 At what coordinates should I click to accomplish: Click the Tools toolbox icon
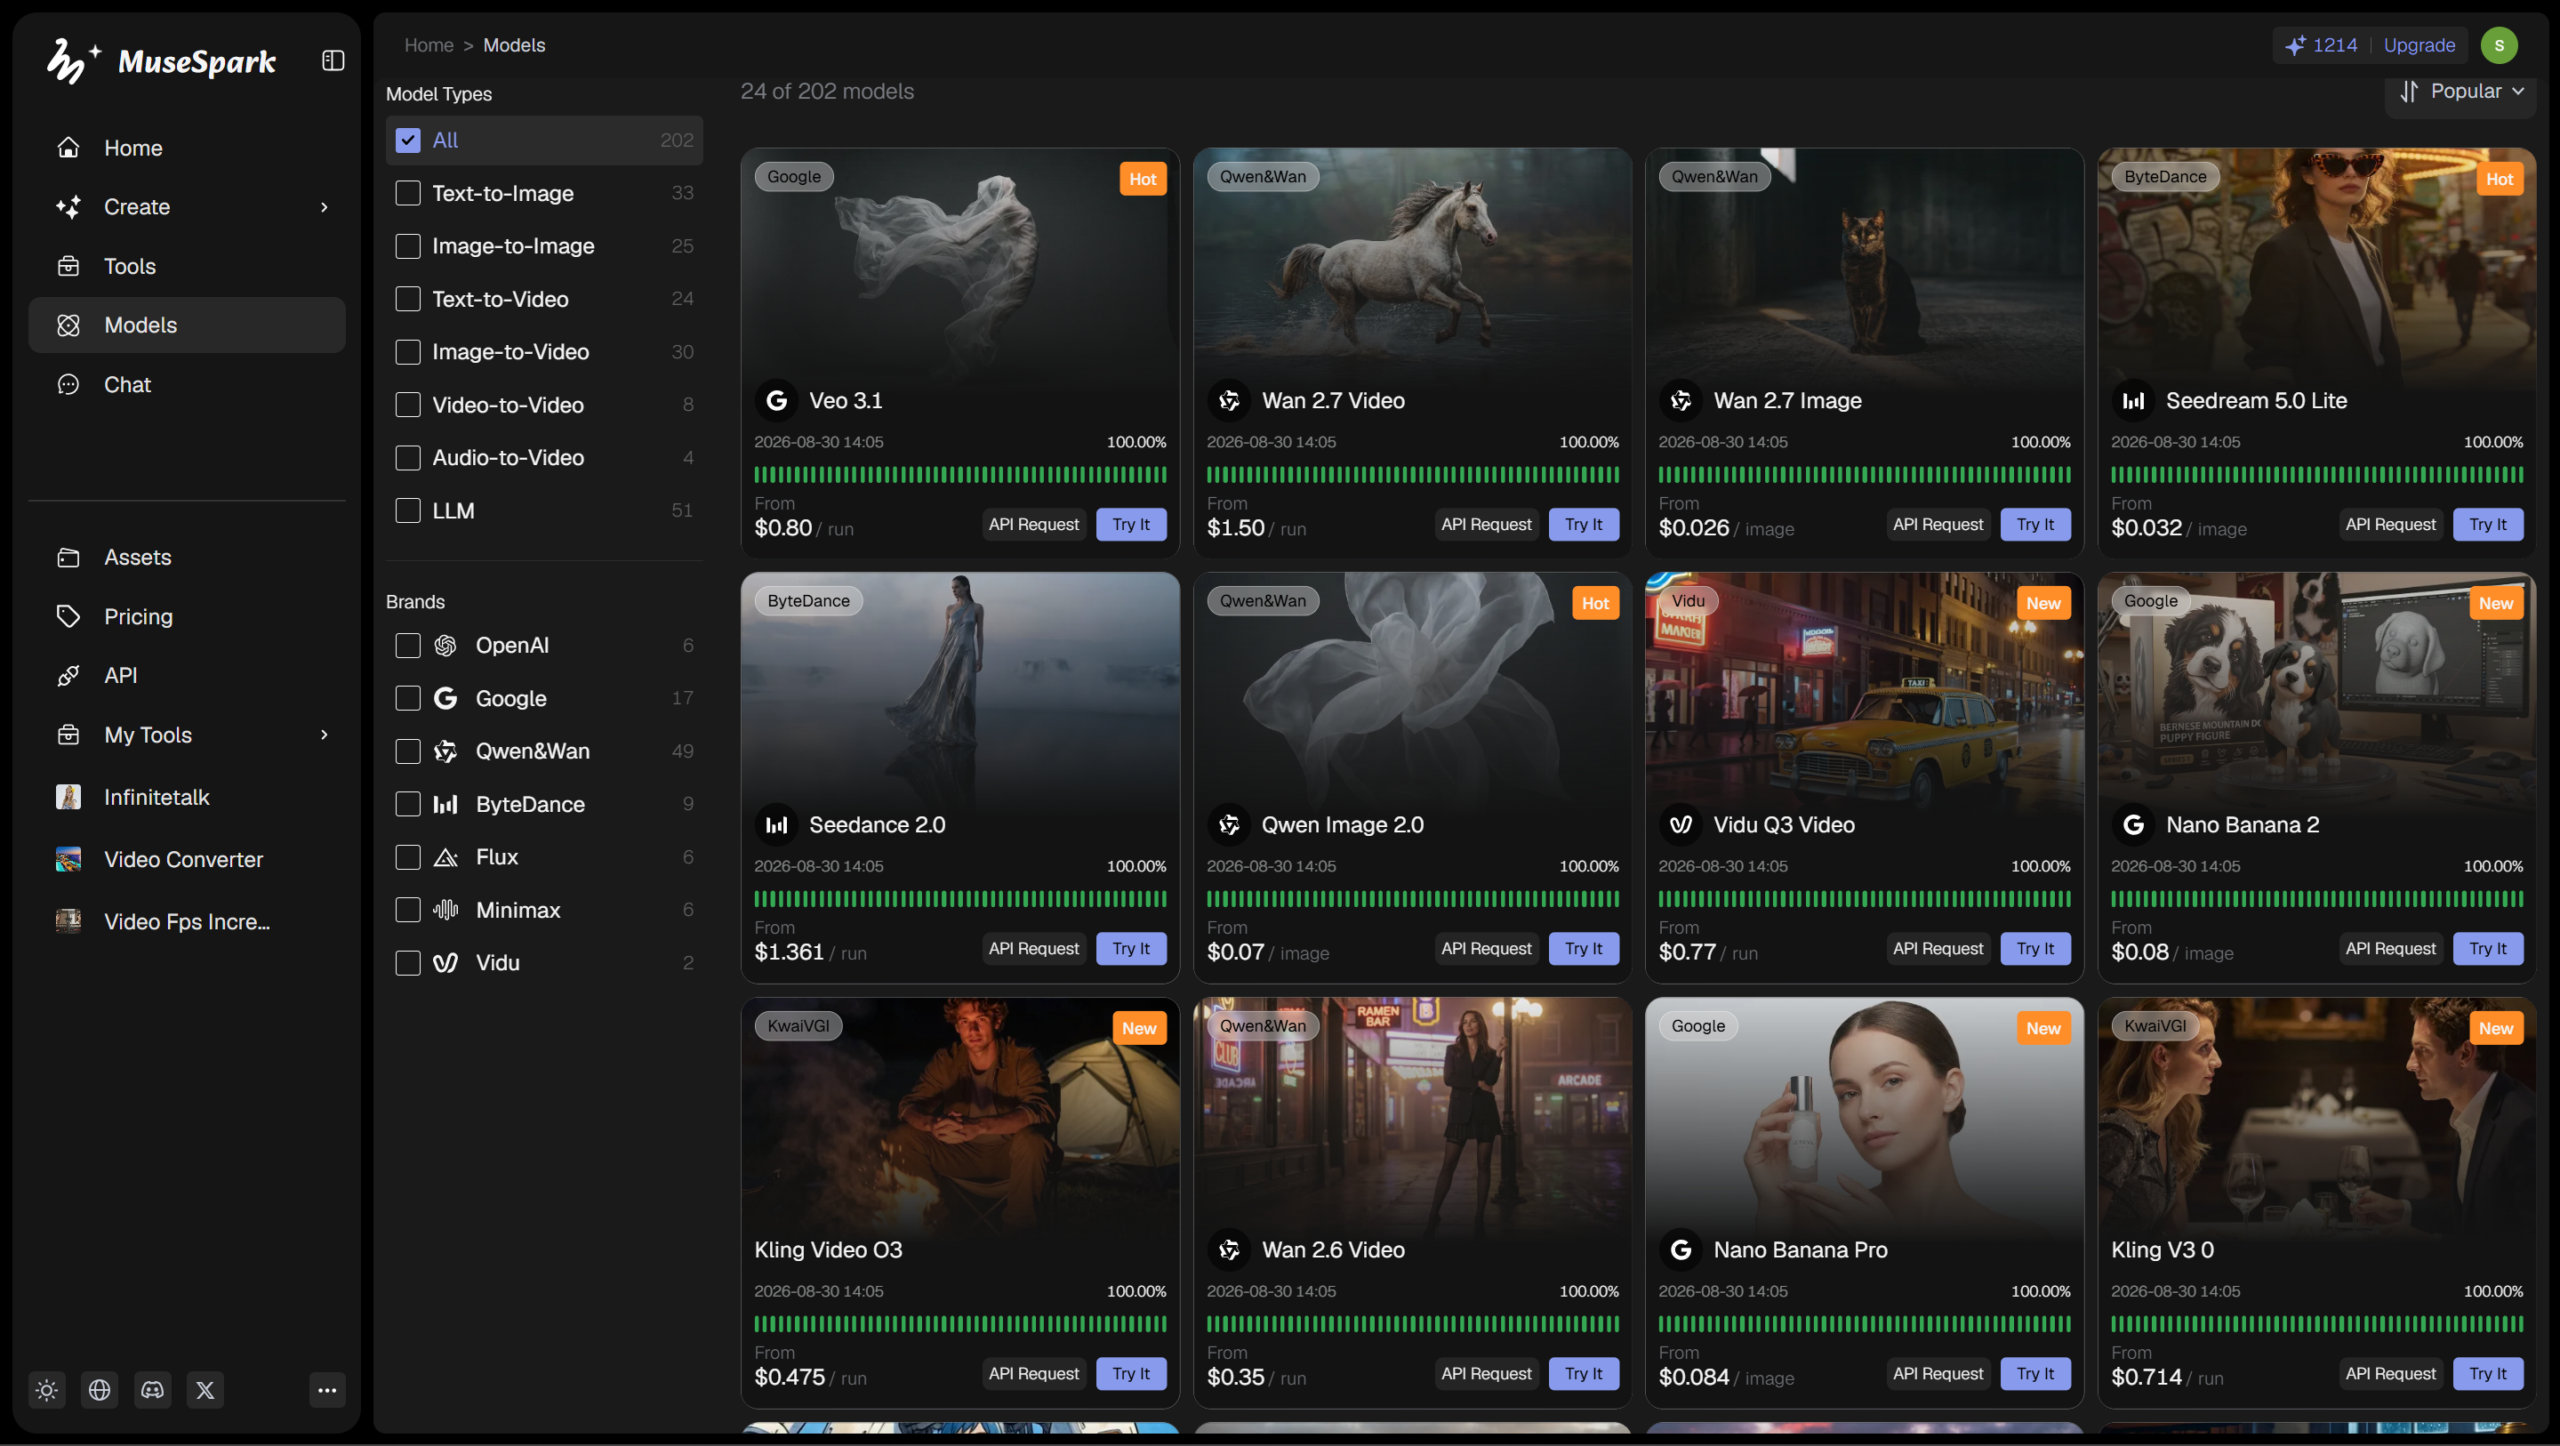68,266
